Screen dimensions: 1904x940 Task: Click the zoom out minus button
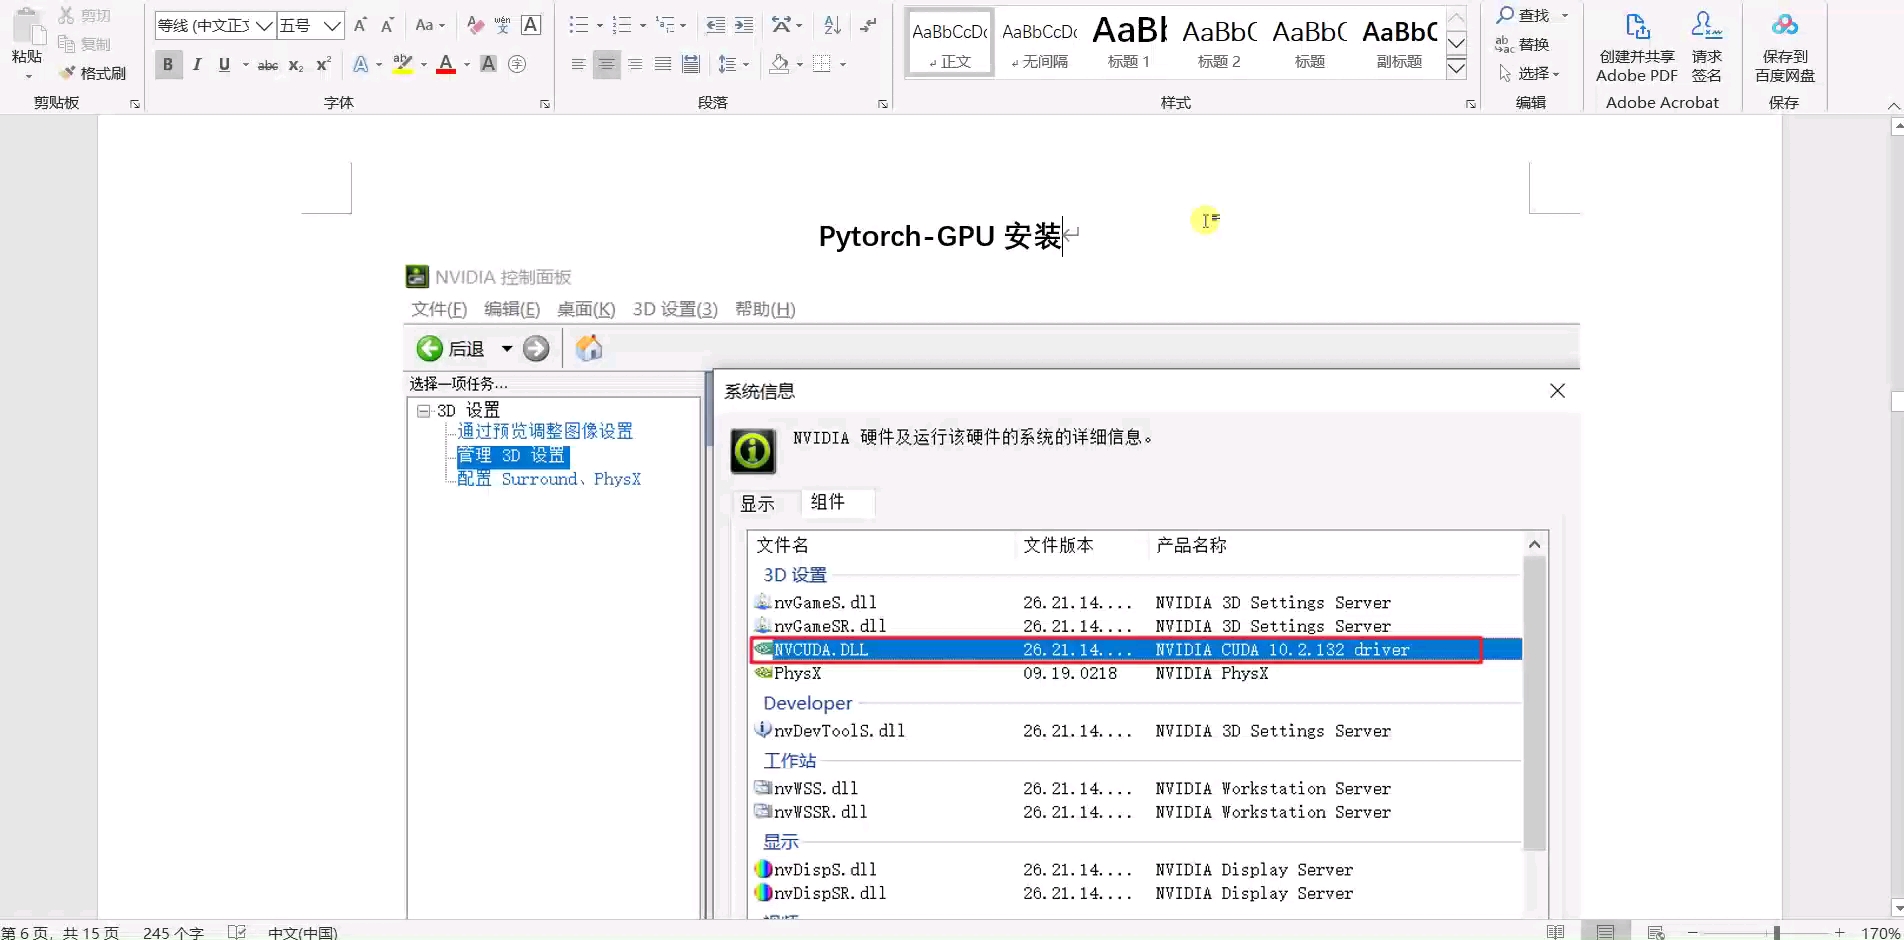pos(1692,933)
